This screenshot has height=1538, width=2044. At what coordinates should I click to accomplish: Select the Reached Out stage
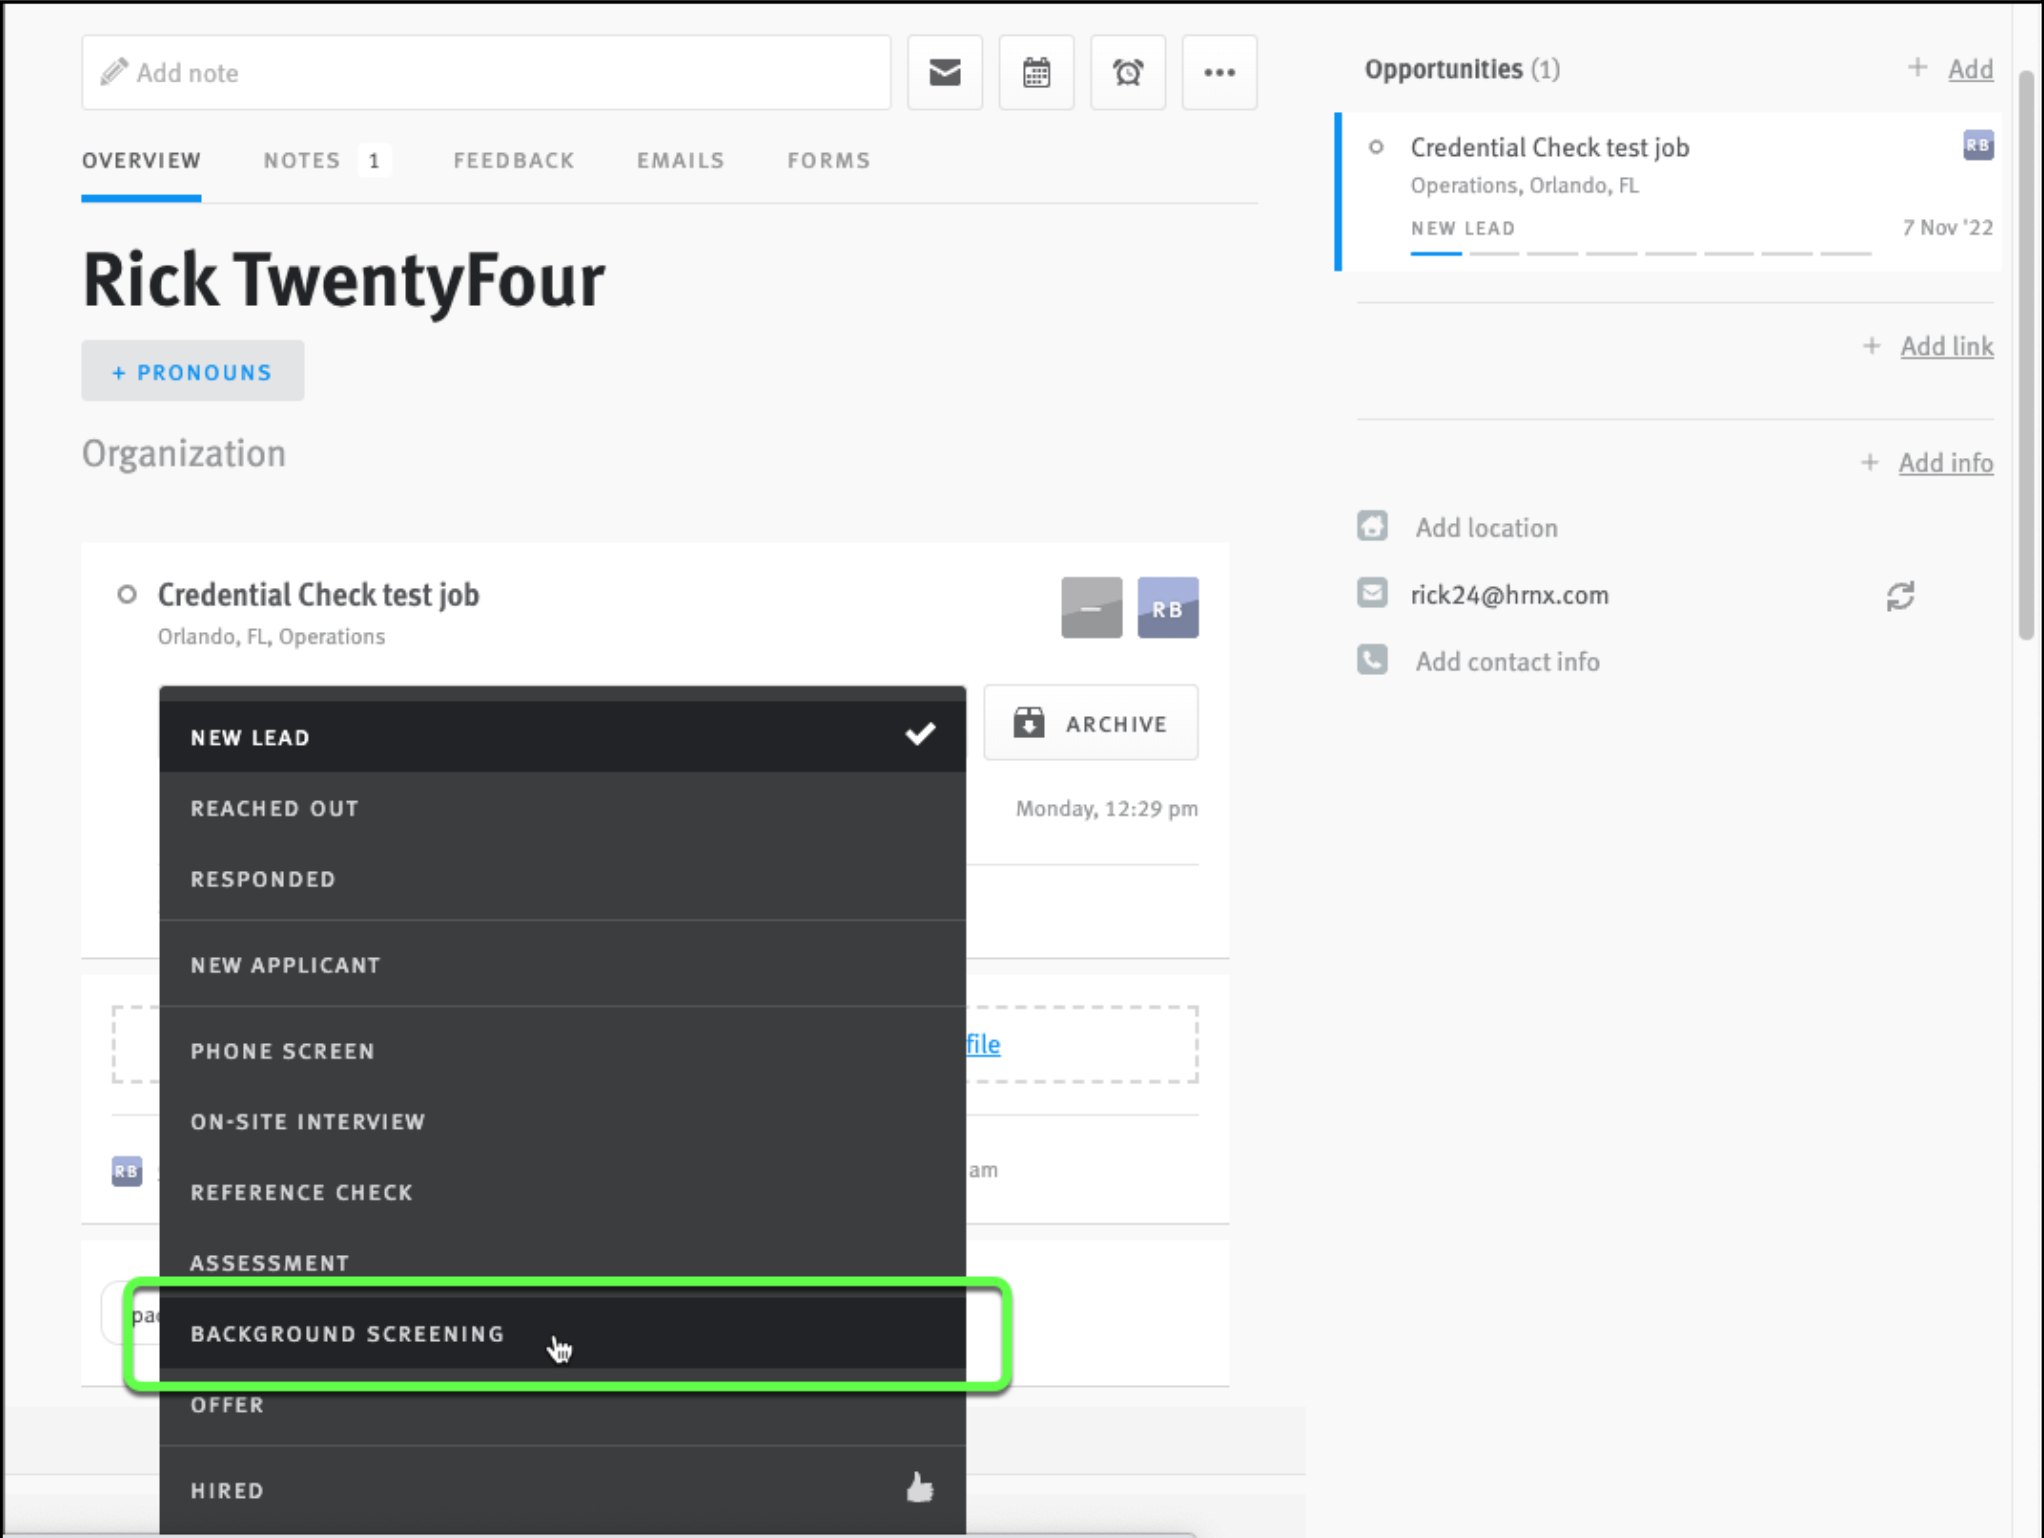click(562, 808)
